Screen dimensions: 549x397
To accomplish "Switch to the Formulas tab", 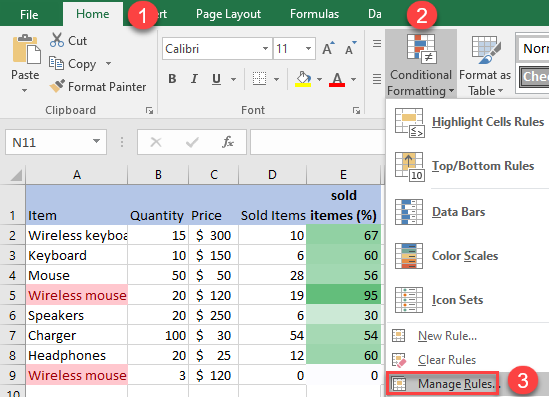I will tap(314, 14).
